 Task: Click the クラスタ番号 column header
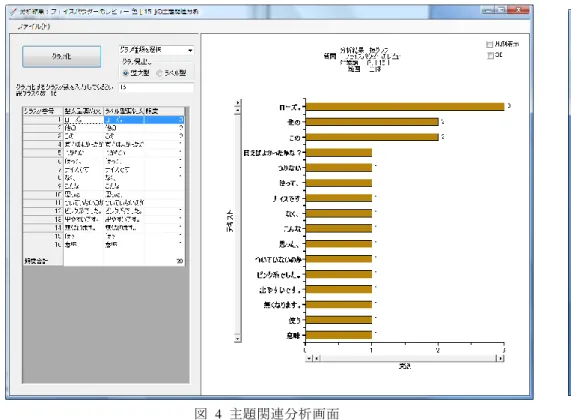click(43, 111)
